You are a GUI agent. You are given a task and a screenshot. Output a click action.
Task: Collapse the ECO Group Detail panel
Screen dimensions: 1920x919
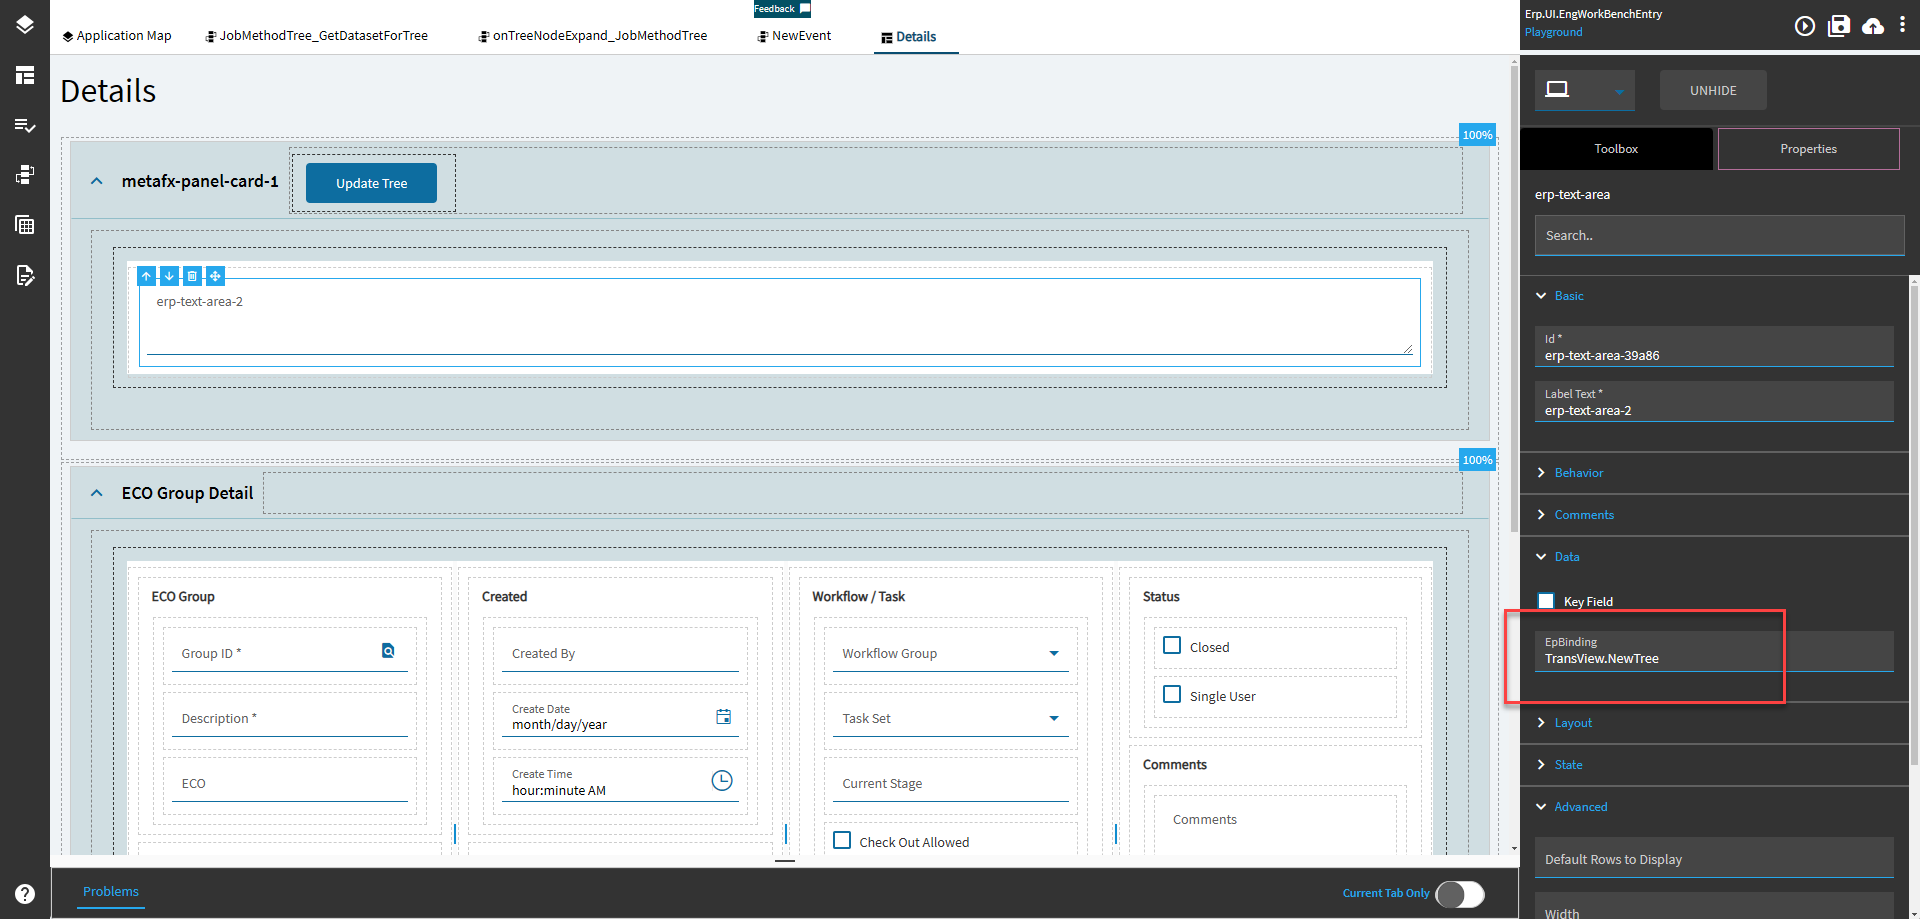coord(97,493)
